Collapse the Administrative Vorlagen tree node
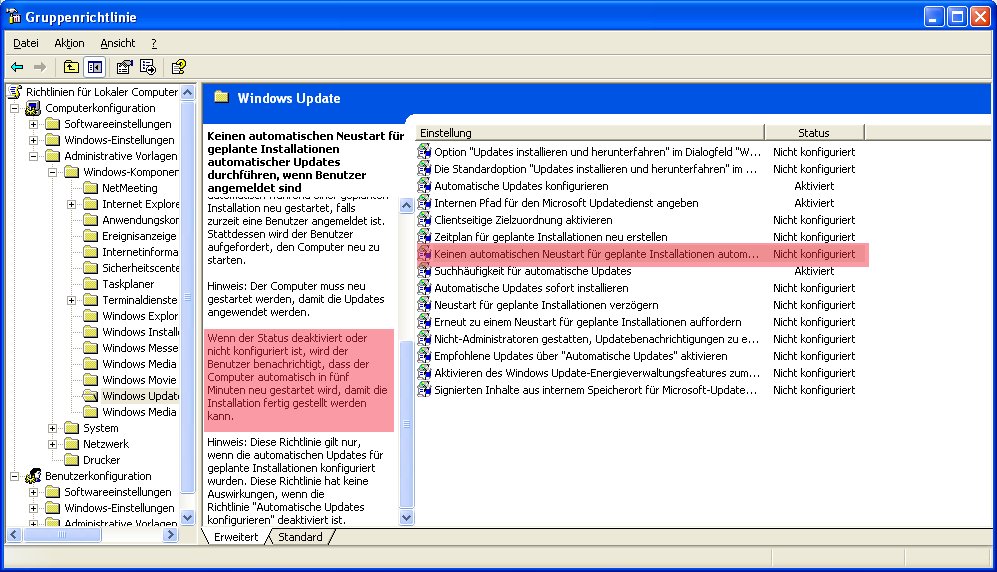The height and width of the screenshot is (572, 997). 34,156
